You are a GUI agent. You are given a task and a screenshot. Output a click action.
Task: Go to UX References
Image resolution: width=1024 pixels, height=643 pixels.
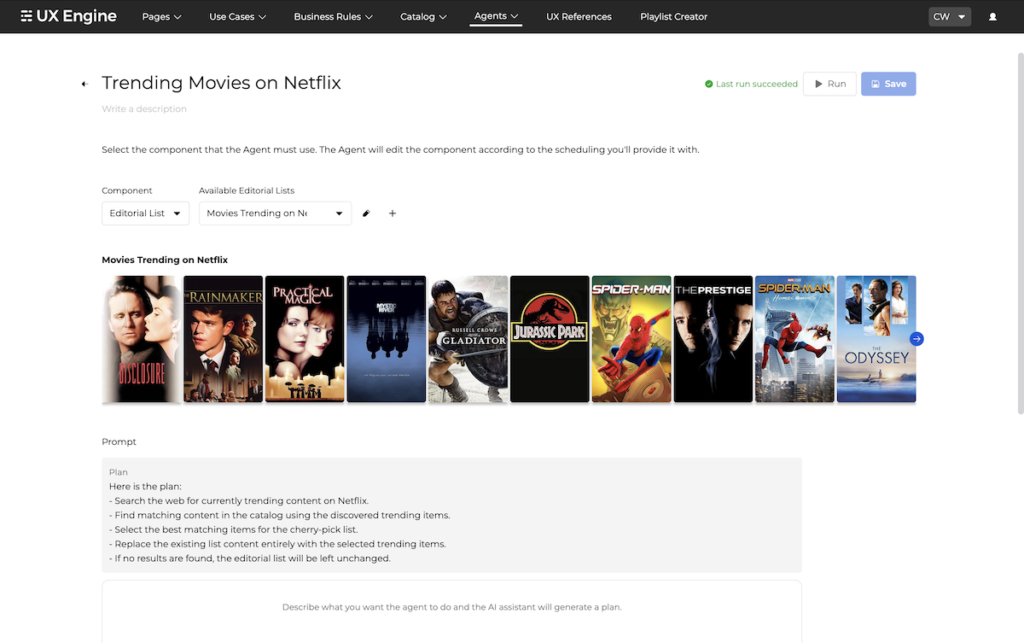tap(579, 17)
